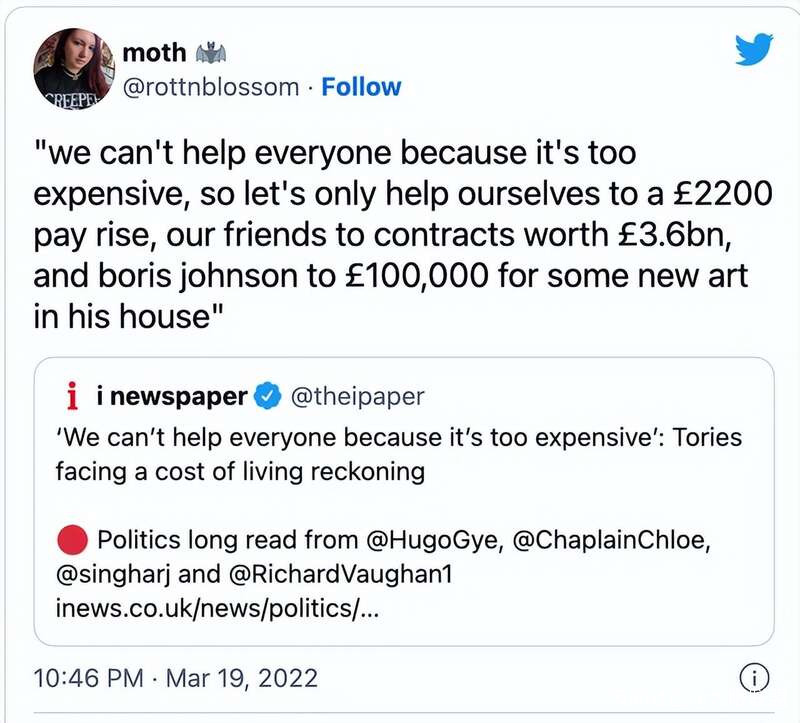Click the info icon beside the timestamp
Viewport: 800px width, 723px height.
(753, 678)
